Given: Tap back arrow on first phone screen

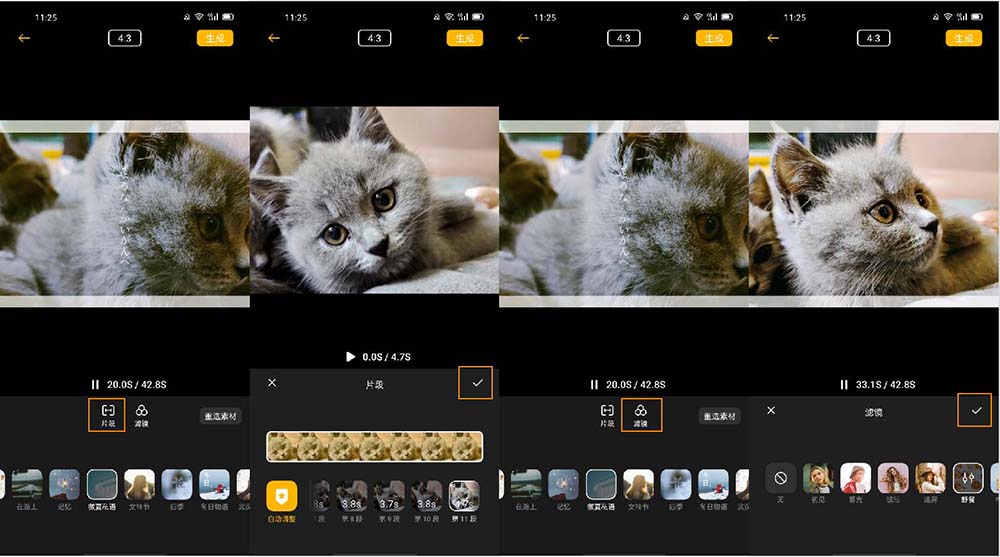Looking at the screenshot, I should pyautogui.click(x=24, y=38).
